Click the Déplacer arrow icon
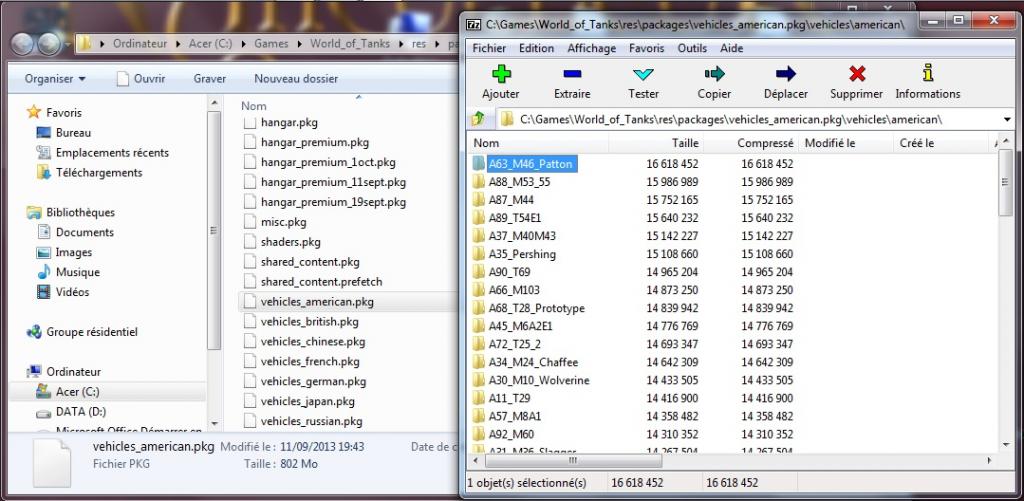The height and width of the screenshot is (501, 1024). (x=785, y=74)
